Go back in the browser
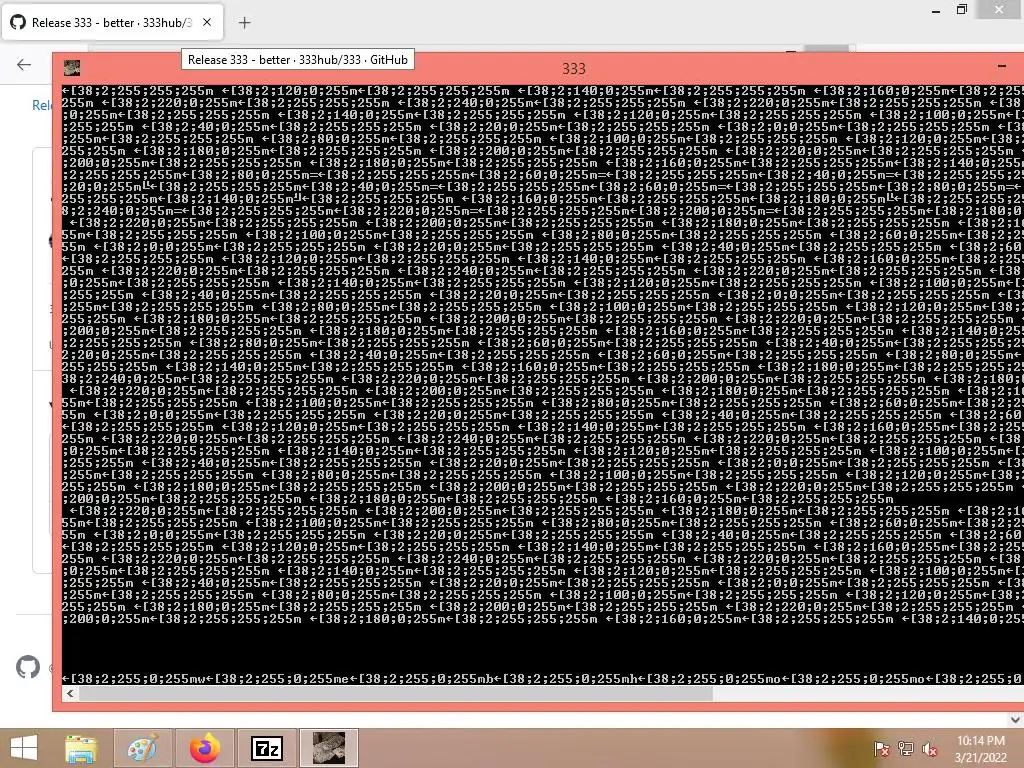The image size is (1024, 768). pyautogui.click(x=24, y=64)
